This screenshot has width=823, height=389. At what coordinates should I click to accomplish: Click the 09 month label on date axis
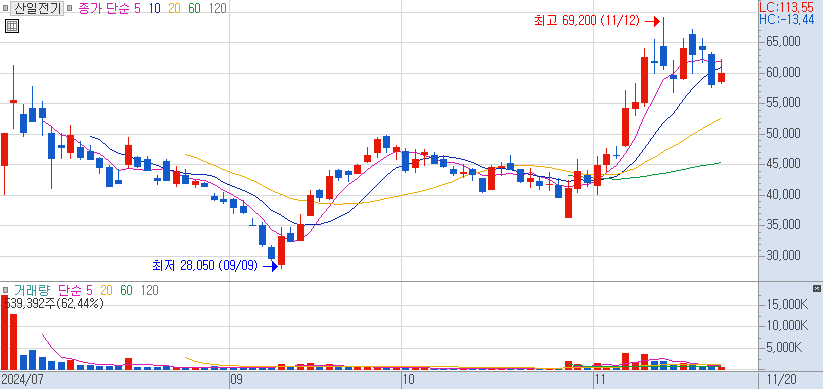(x=237, y=379)
